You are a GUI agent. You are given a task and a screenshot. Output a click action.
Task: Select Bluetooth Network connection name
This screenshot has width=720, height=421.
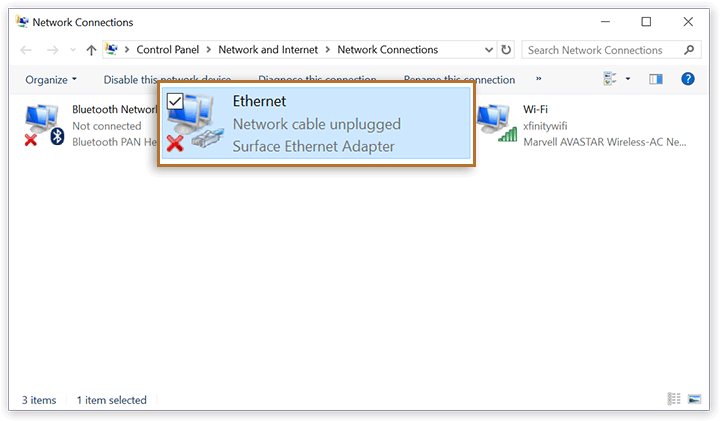click(x=114, y=110)
